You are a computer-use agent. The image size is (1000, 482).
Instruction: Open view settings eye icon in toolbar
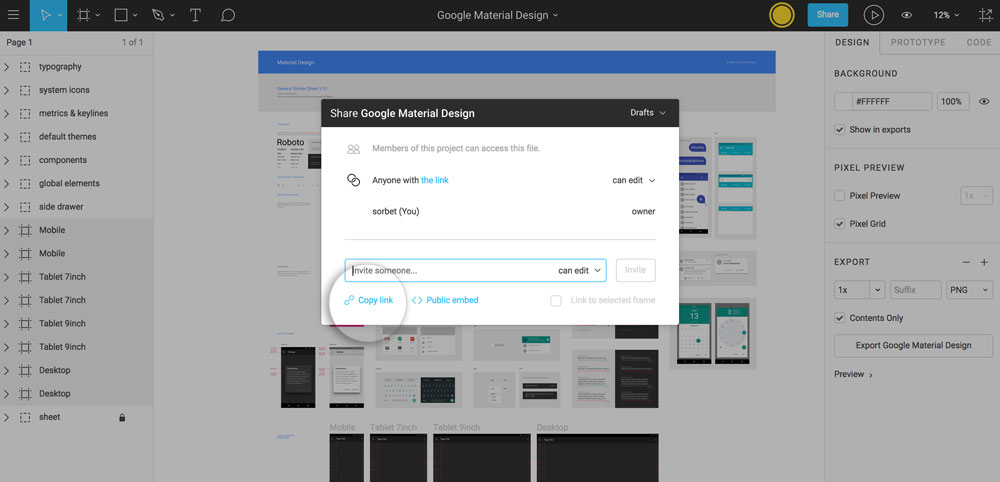(x=906, y=15)
